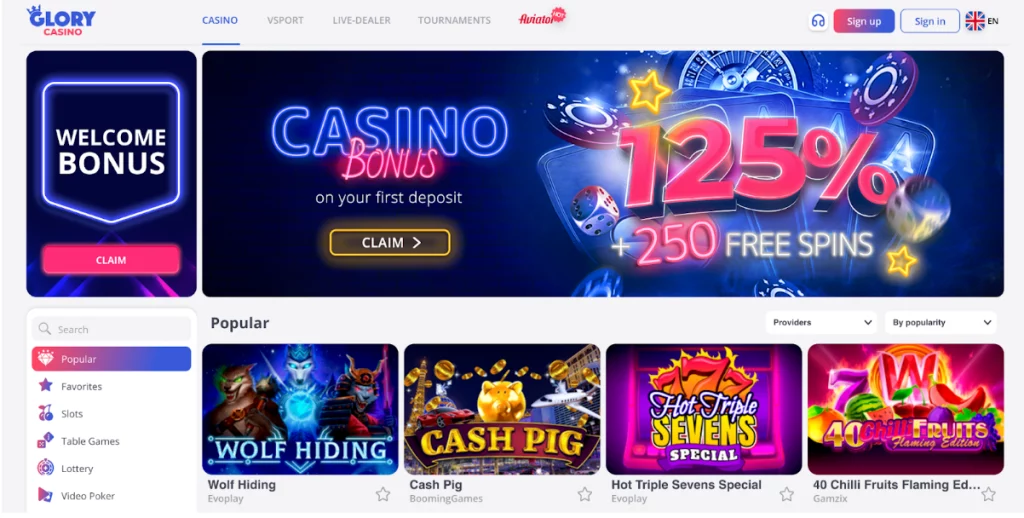Click the Sign up button
The image size is (1024, 518).
pyautogui.click(x=864, y=21)
